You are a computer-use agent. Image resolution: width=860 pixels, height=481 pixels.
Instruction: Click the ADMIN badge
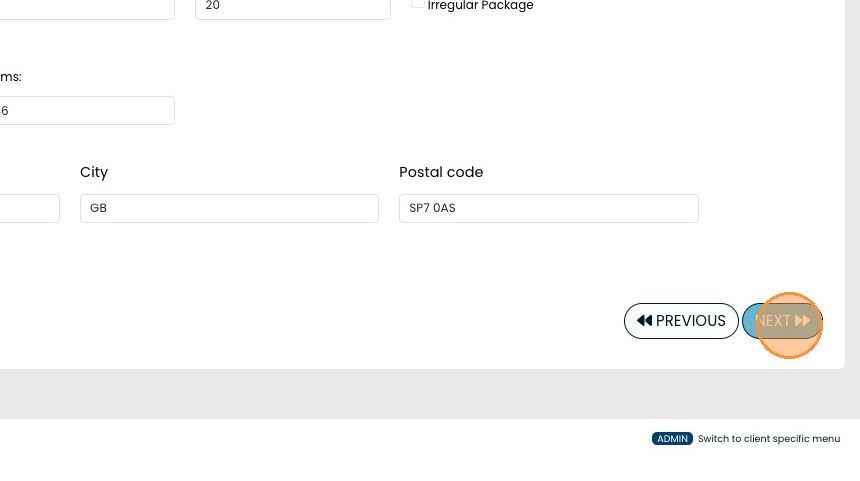(672, 439)
